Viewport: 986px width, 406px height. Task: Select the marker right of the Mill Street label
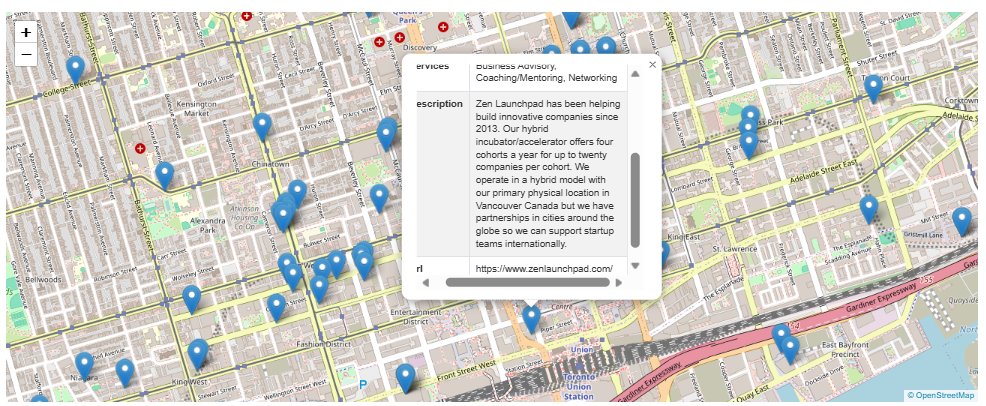click(961, 221)
